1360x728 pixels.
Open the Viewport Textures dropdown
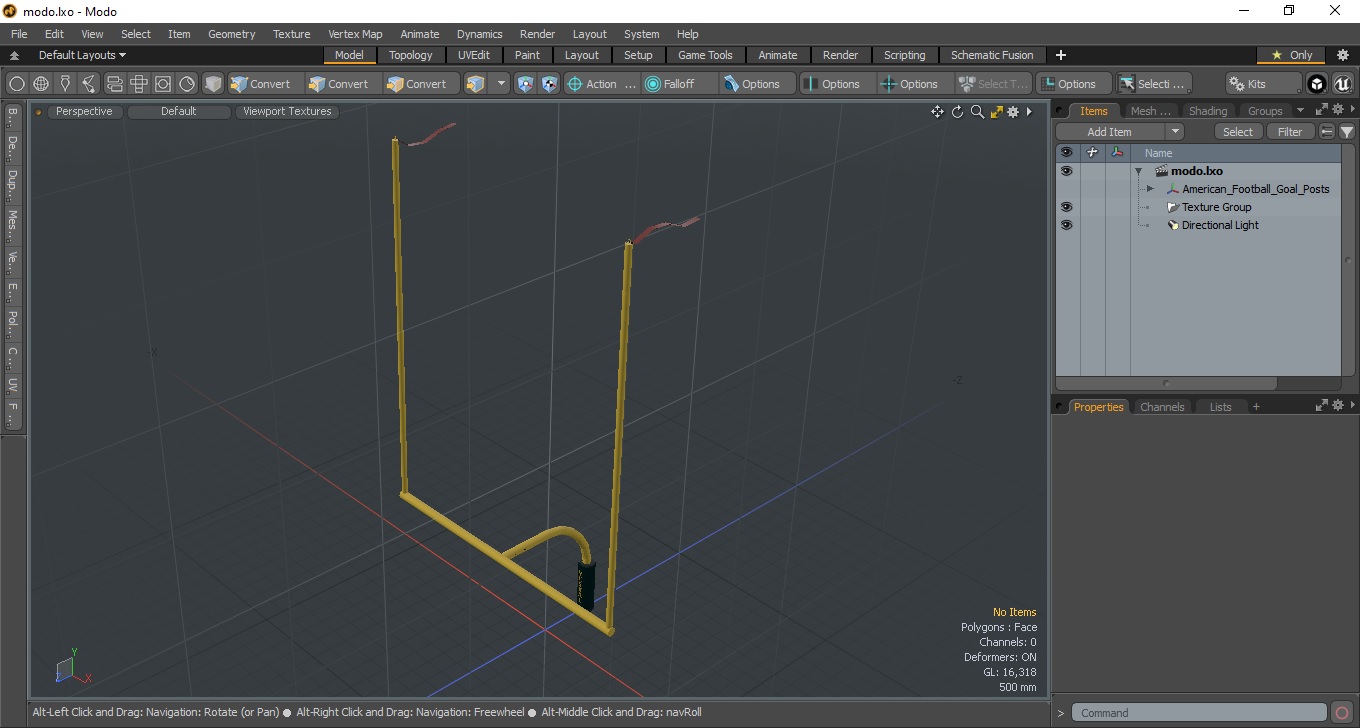[287, 112]
